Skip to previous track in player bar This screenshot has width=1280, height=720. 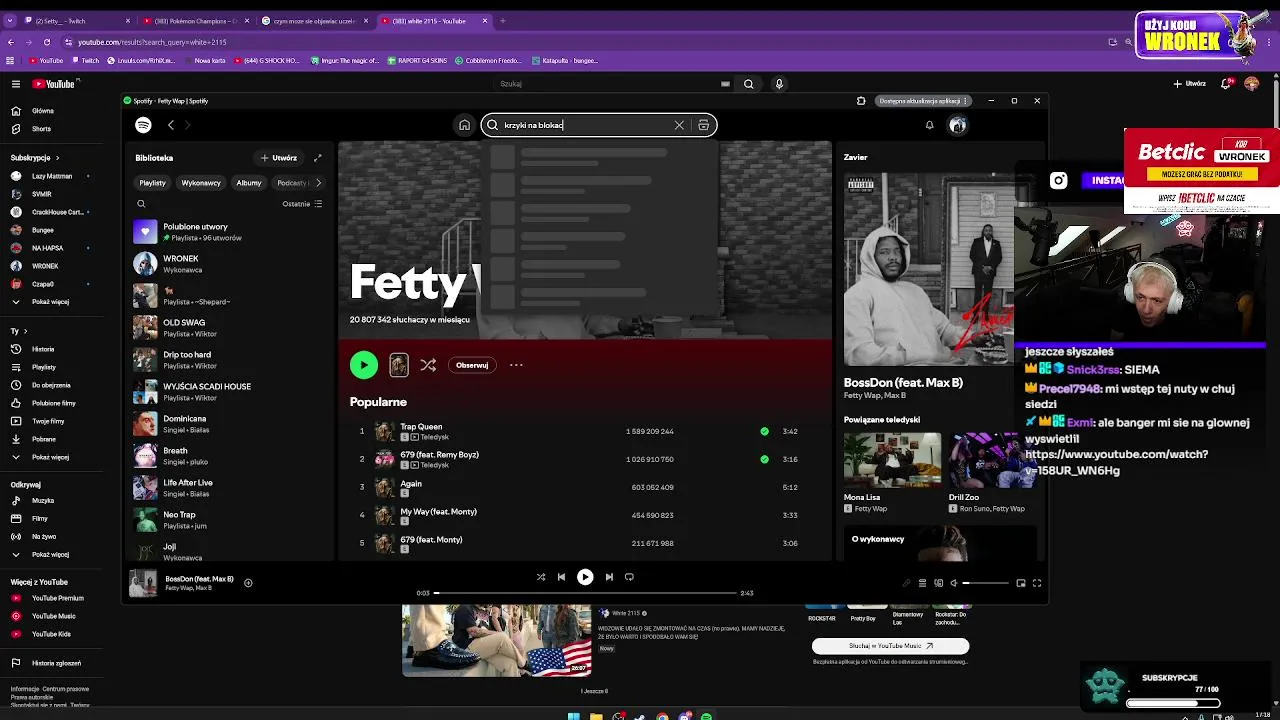561,577
